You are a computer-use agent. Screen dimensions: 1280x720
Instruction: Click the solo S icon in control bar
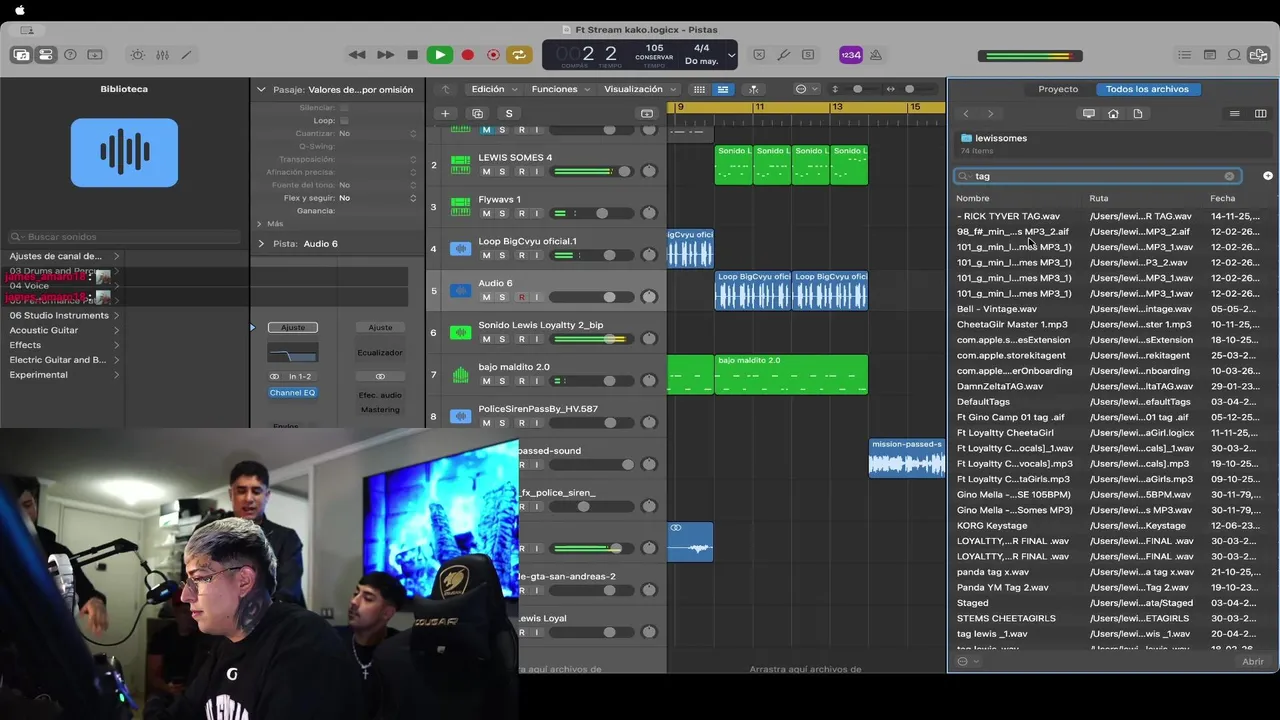pos(808,55)
